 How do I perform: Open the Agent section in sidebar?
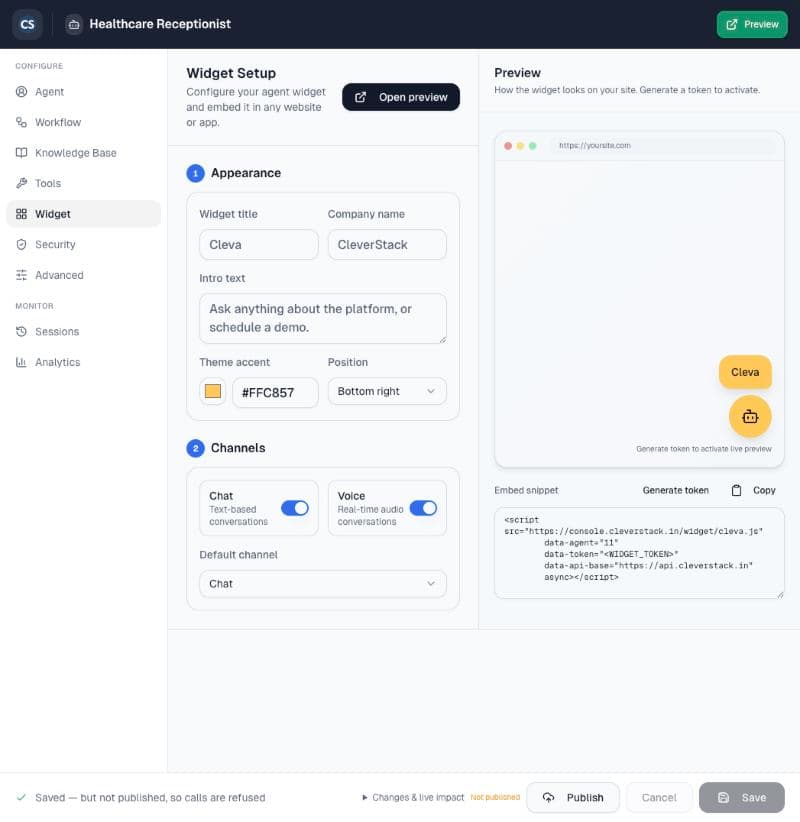click(x=83, y=92)
